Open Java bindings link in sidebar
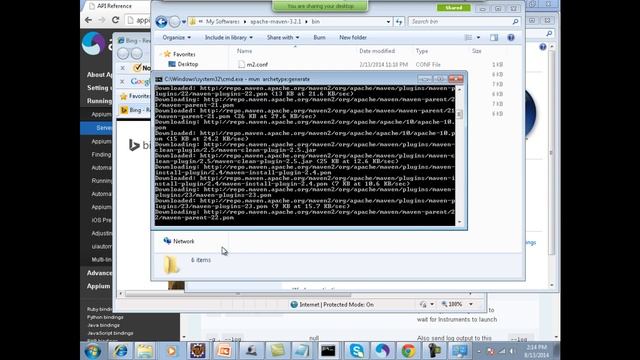This screenshot has width=640, height=360. coord(104,325)
